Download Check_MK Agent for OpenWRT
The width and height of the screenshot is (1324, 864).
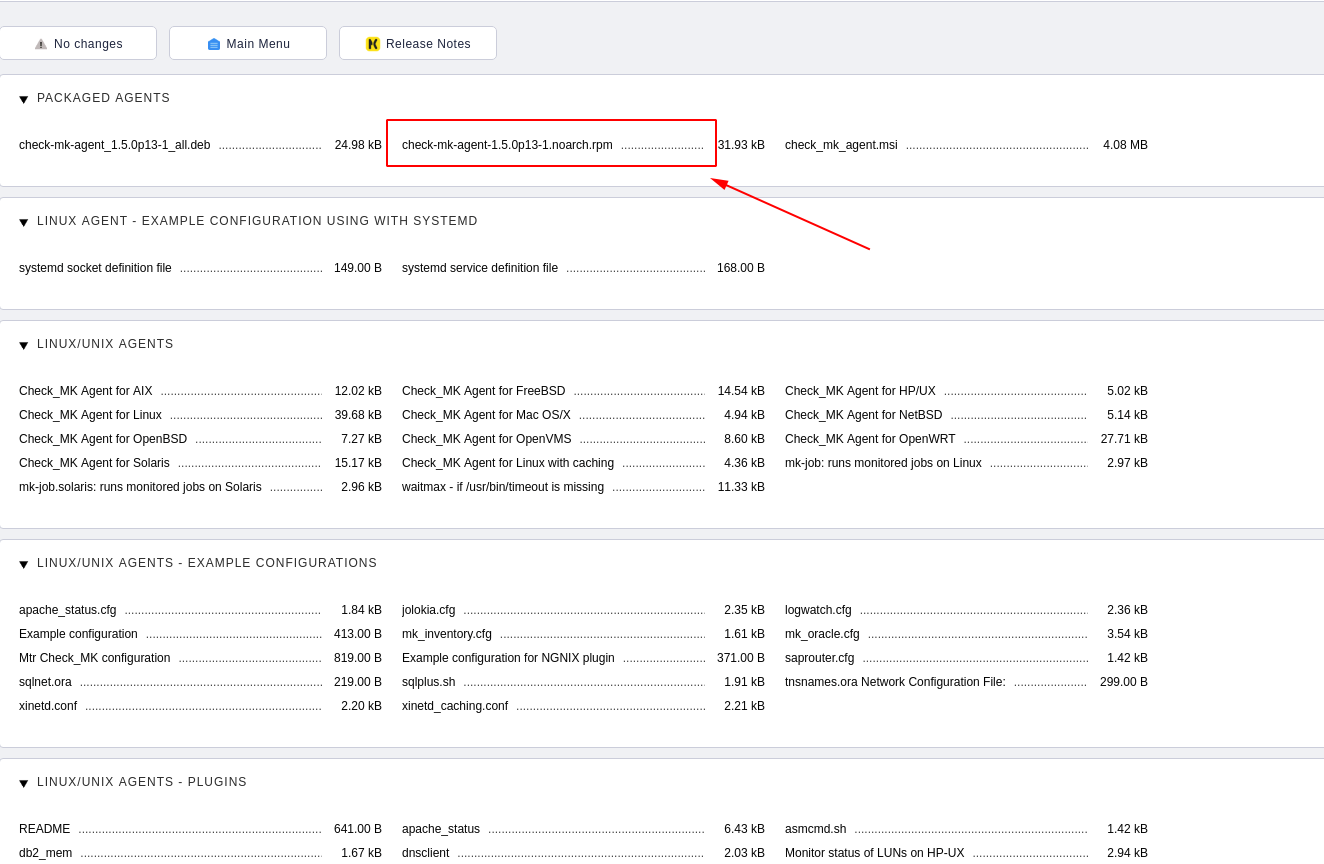[x=870, y=439]
